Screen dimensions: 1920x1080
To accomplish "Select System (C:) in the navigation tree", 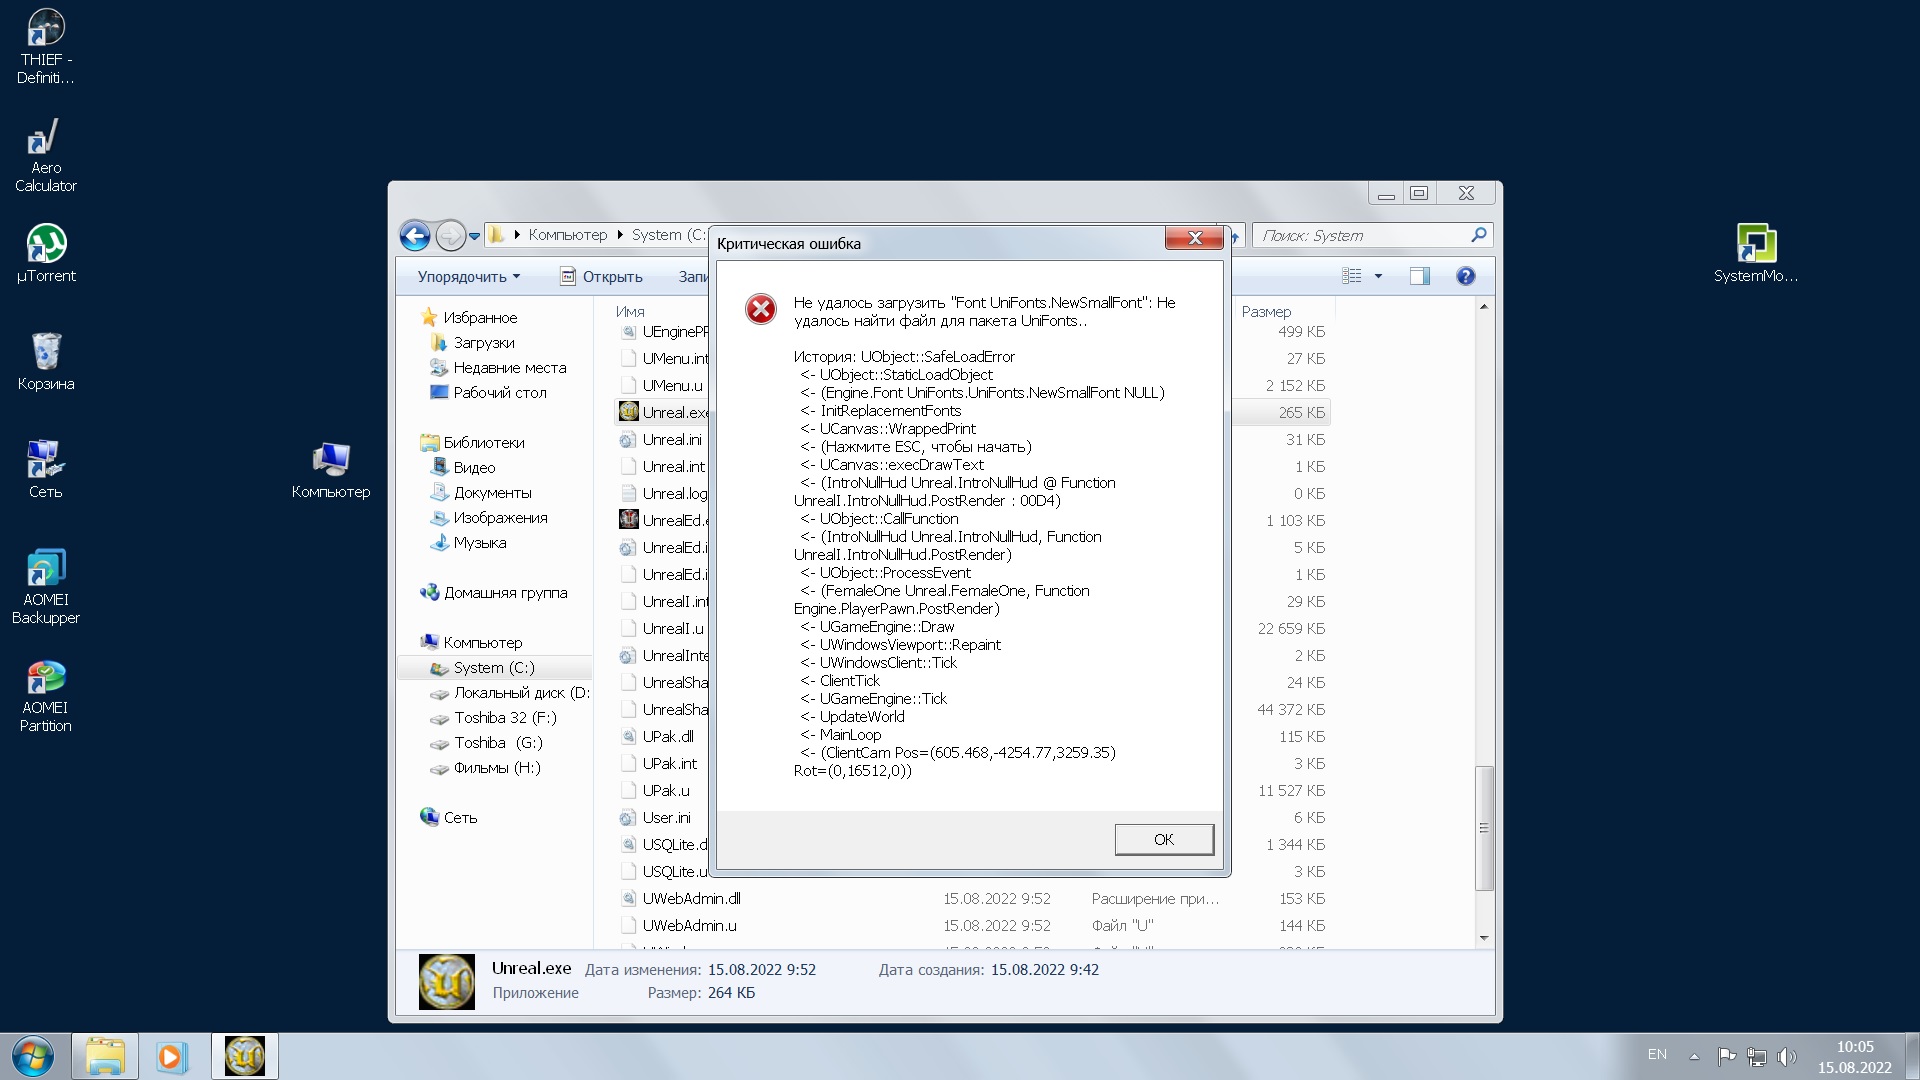I will (x=493, y=668).
